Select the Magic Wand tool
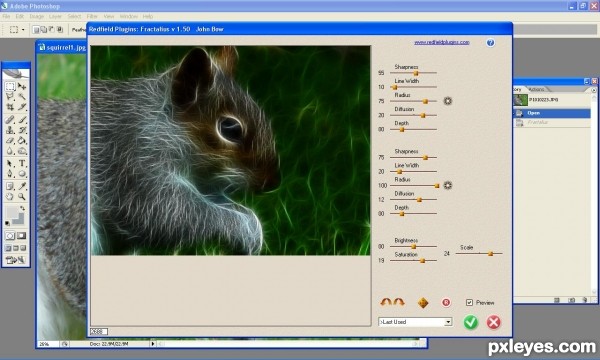The width and height of the screenshot is (600, 360). [x=22, y=96]
